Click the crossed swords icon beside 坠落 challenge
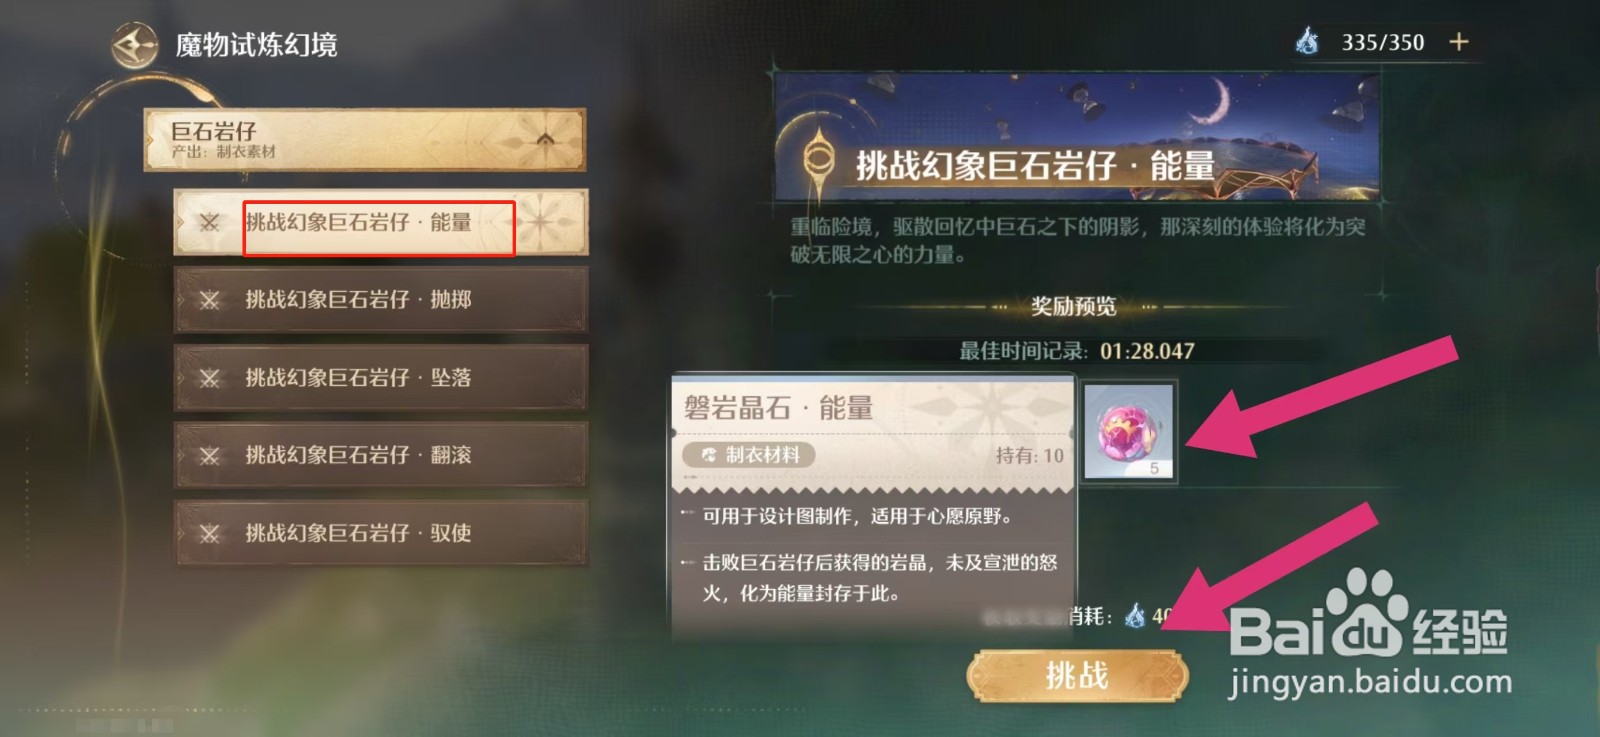1600x737 pixels. click(209, 378)
